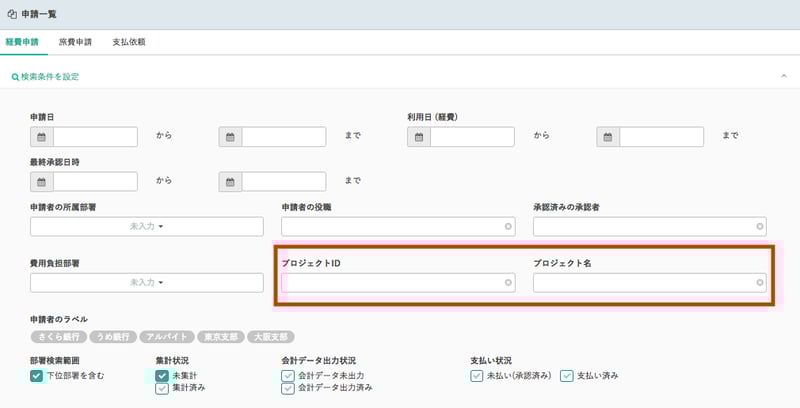The width and height of the screenshot is (800, 408).
Task: Open the 申請者の所属部署 dropdown
Action: coord(147,226)
